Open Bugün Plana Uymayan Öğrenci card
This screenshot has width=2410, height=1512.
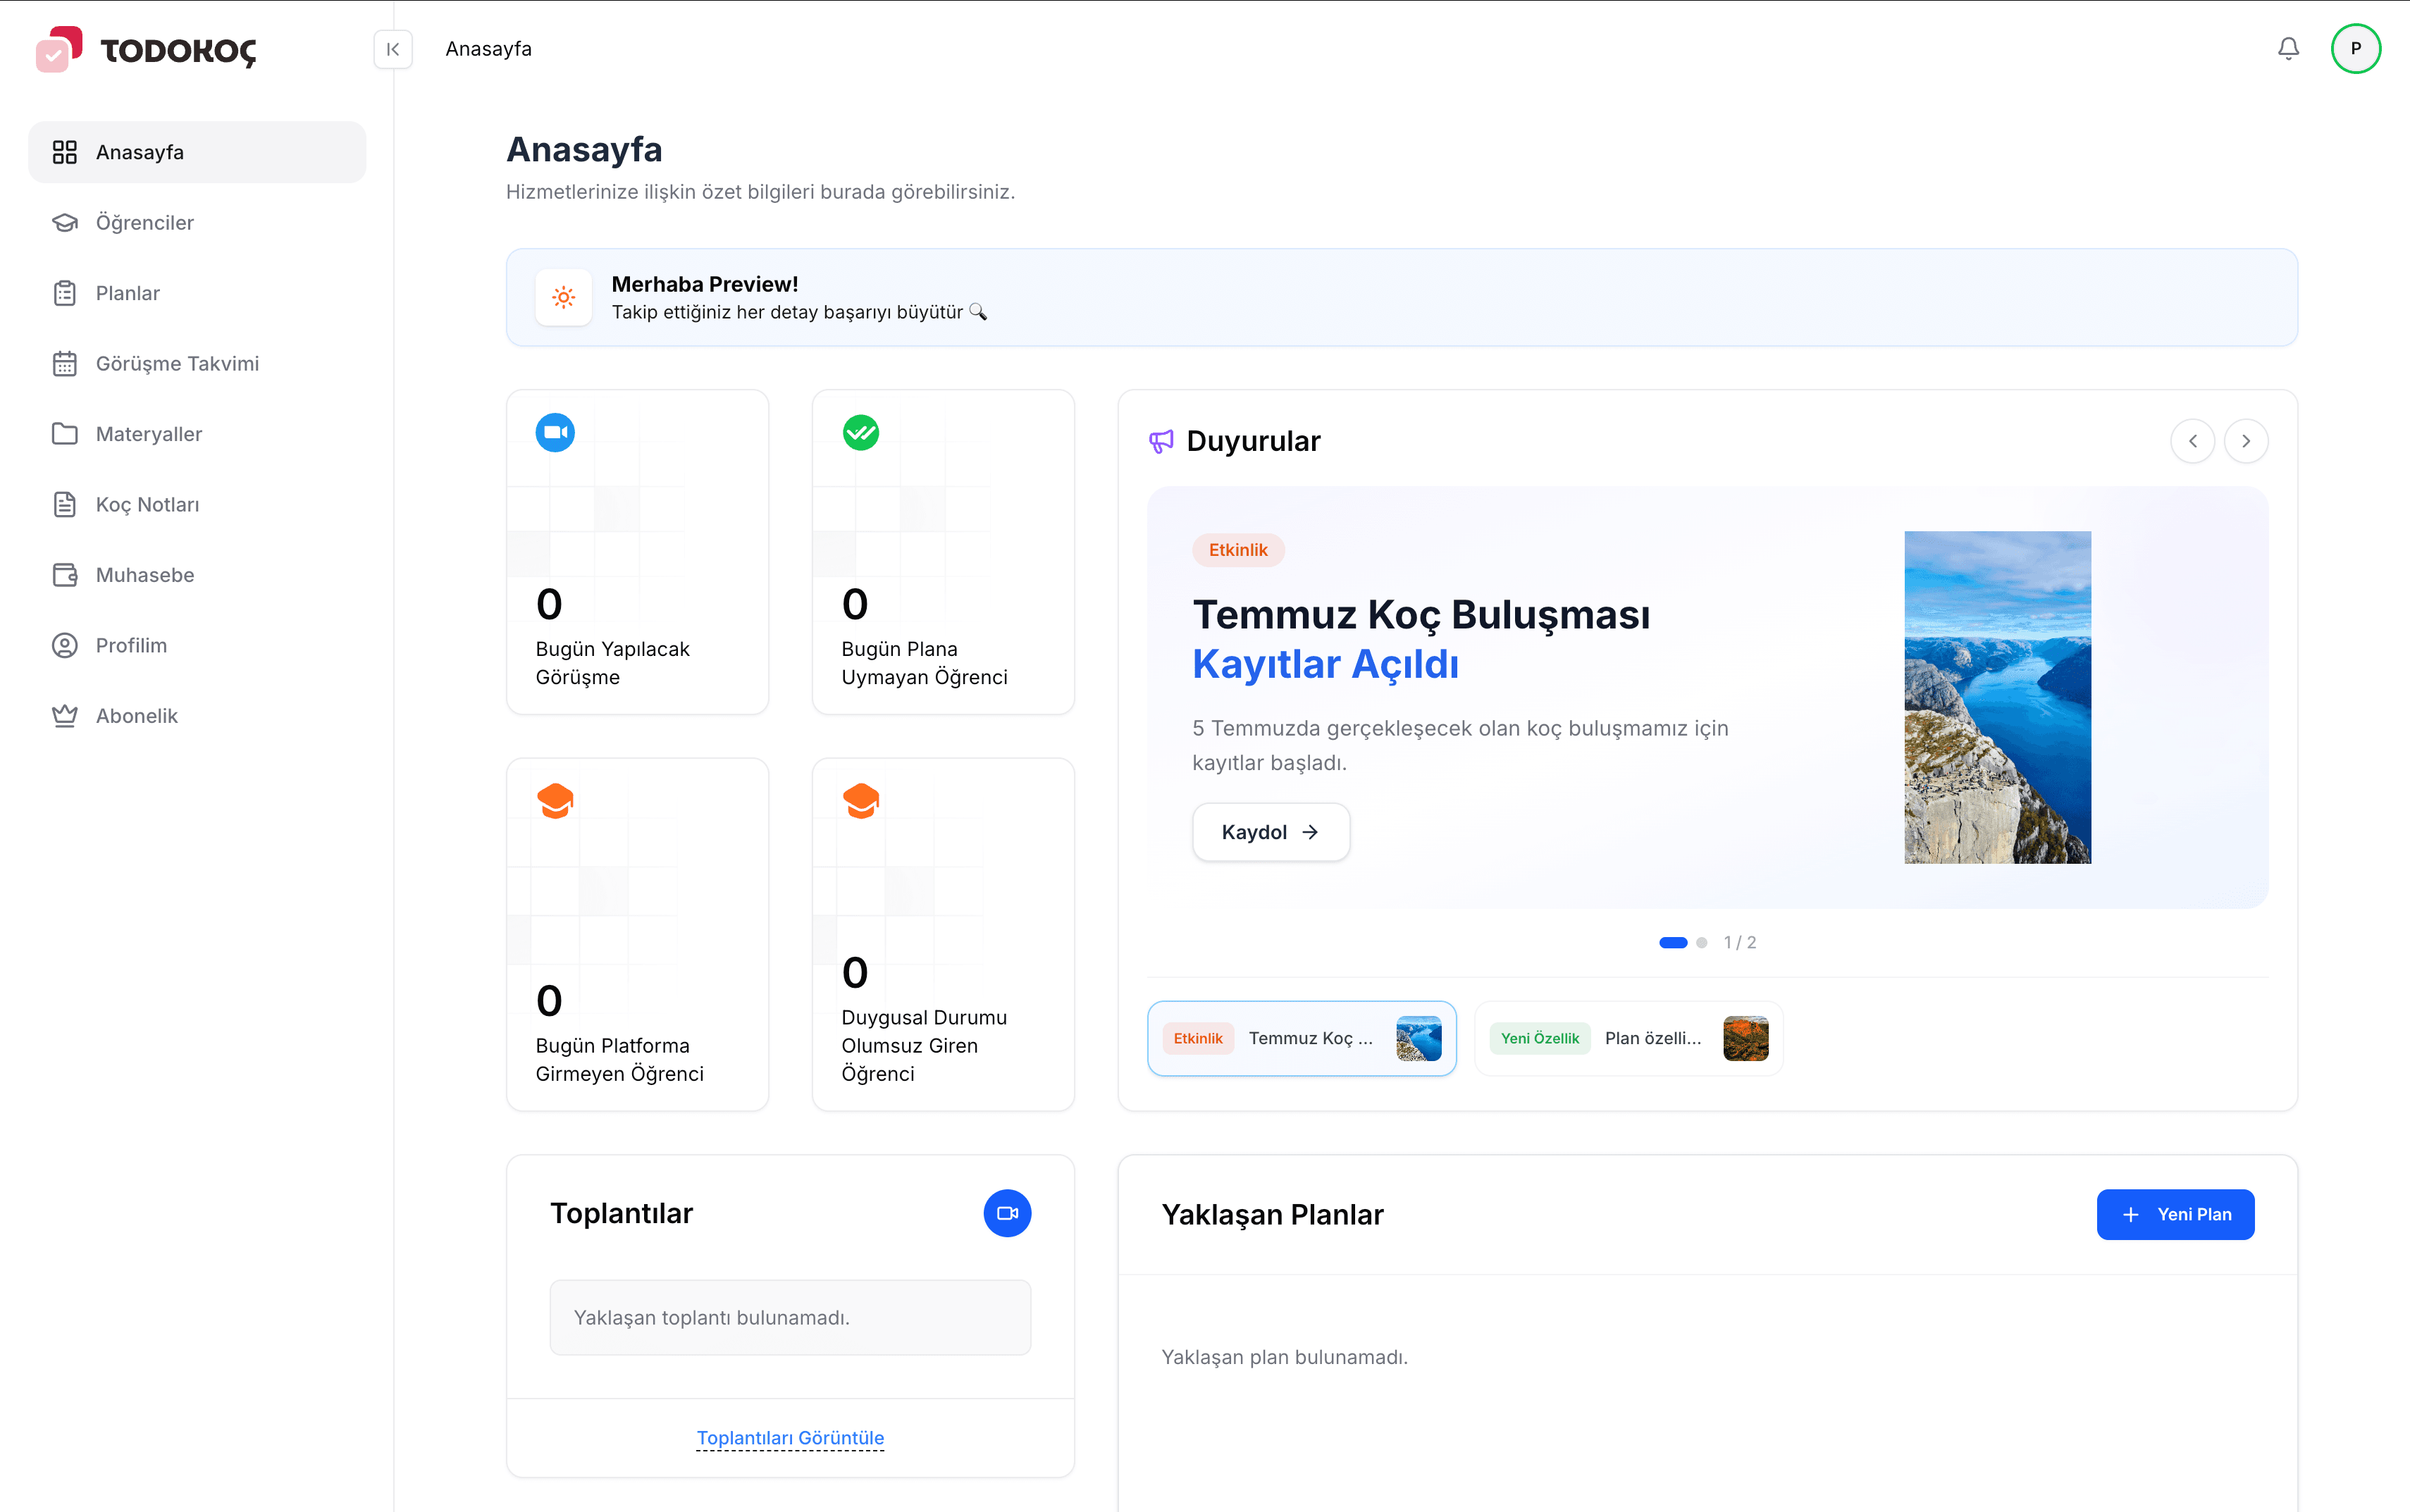pos(943,552)
